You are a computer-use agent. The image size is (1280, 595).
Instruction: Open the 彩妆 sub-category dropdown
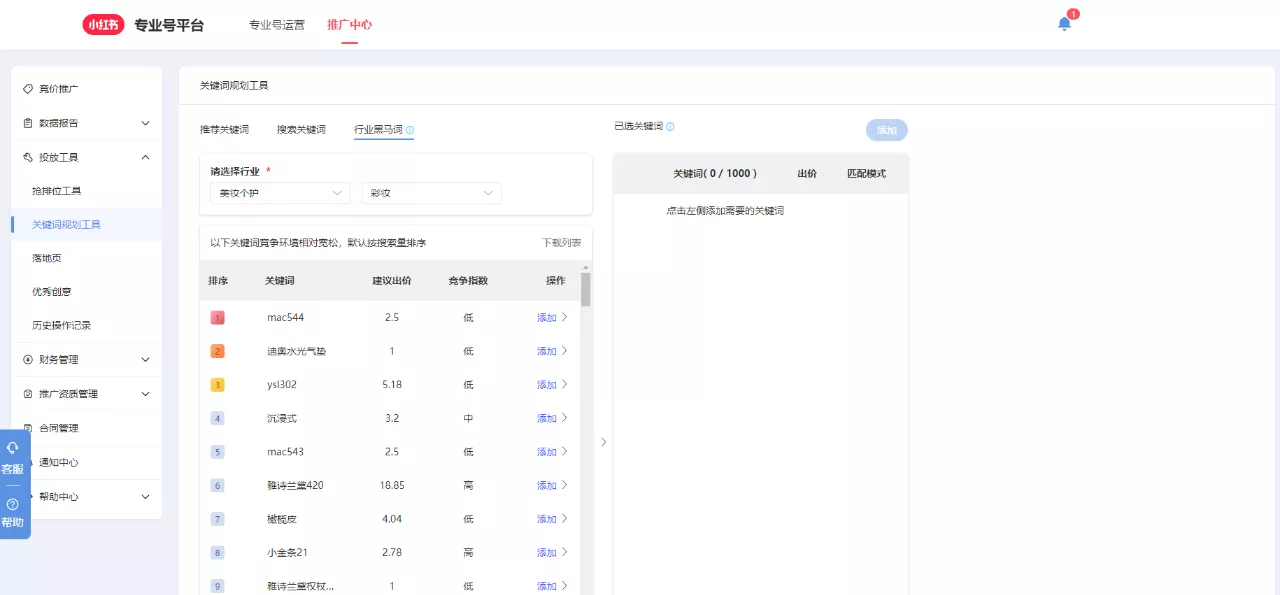click(431, 193)
